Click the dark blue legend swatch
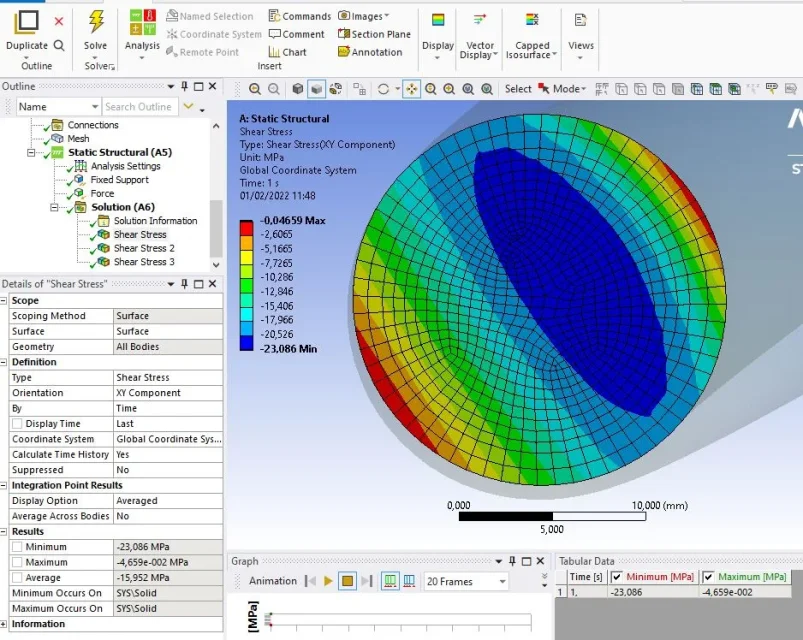The width and height of the screenshot is (803, 640). pyautogui.click(x=246, y=343)
